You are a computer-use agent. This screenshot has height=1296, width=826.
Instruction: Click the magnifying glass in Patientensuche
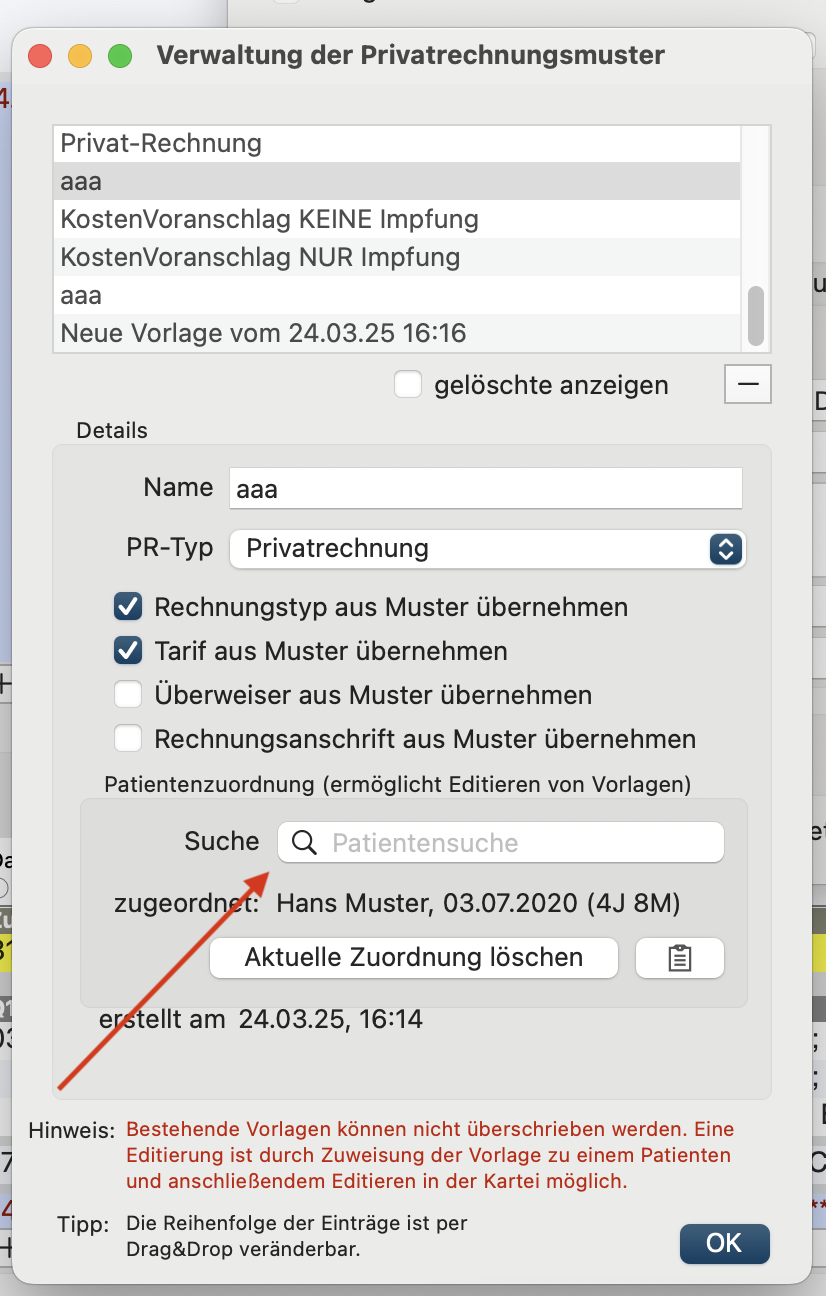point(304,843)
